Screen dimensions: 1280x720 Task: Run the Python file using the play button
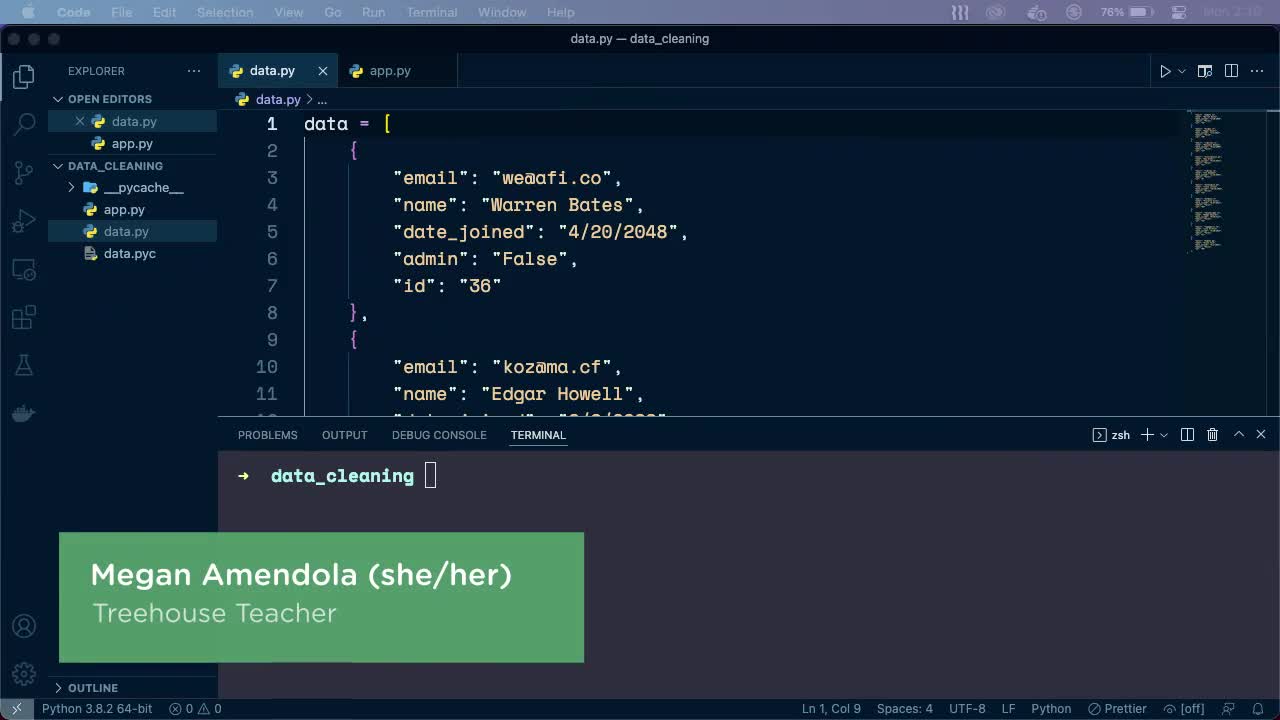(x=1164, y=71)
